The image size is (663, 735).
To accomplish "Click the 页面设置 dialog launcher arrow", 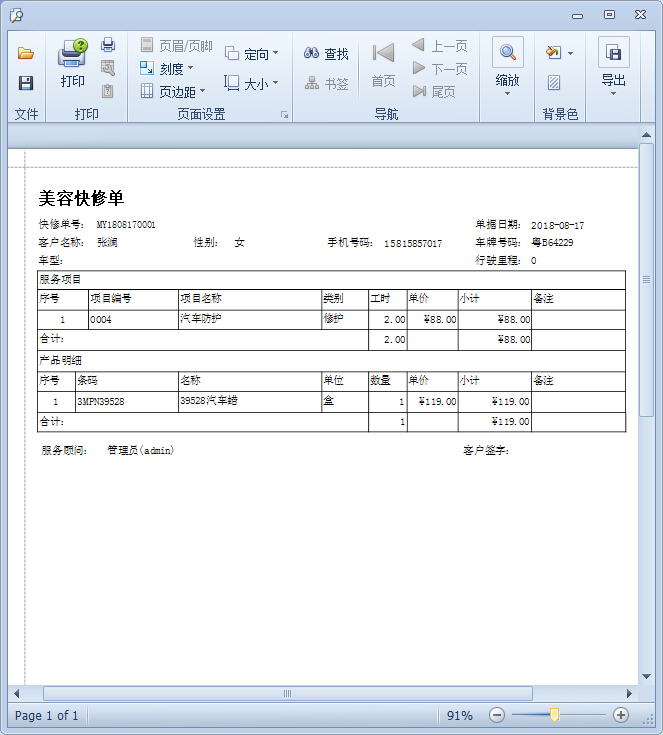I will pyautogui.click(x=284, y=115).
